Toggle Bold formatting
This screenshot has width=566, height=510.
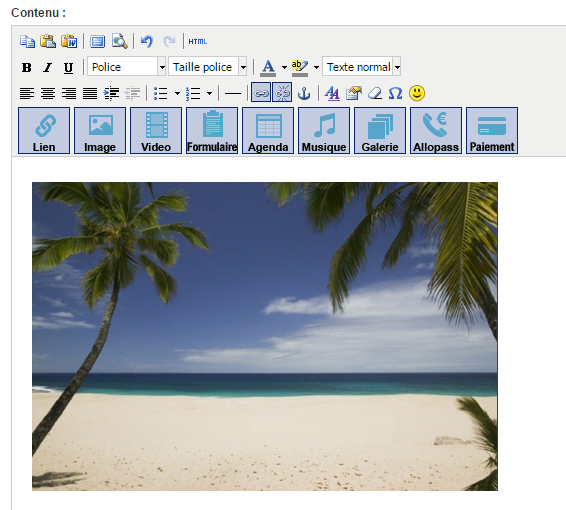click(x=26, y=67)
